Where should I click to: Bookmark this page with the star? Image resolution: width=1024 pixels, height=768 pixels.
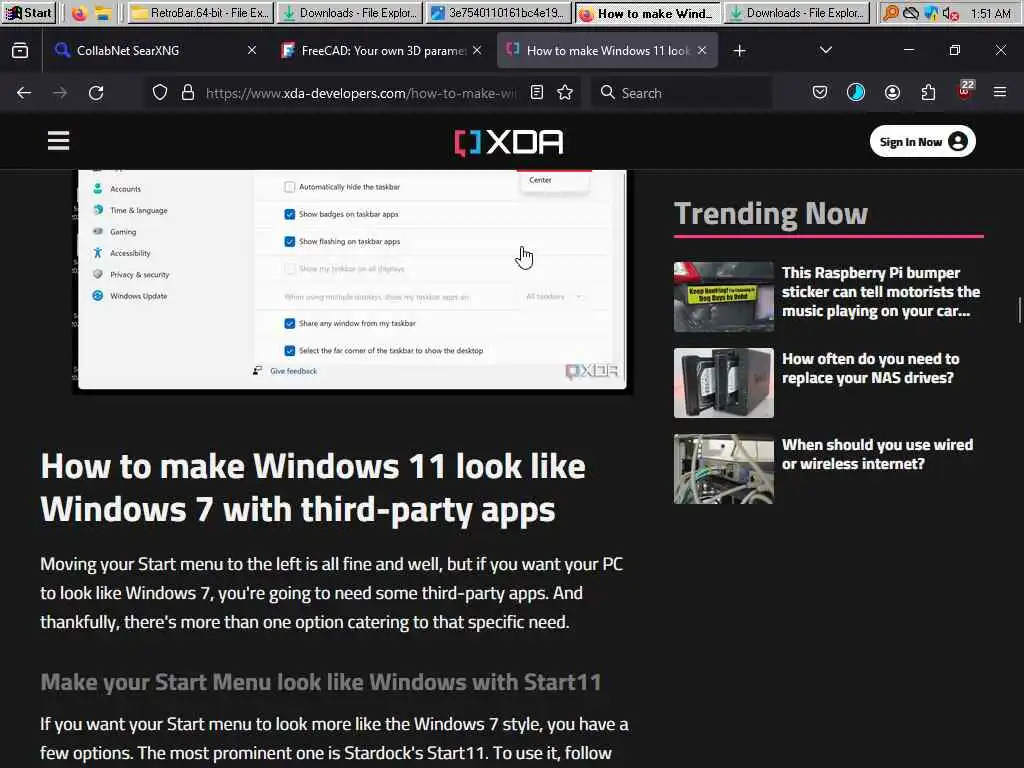pyautogui.click(x=566, y=93)
